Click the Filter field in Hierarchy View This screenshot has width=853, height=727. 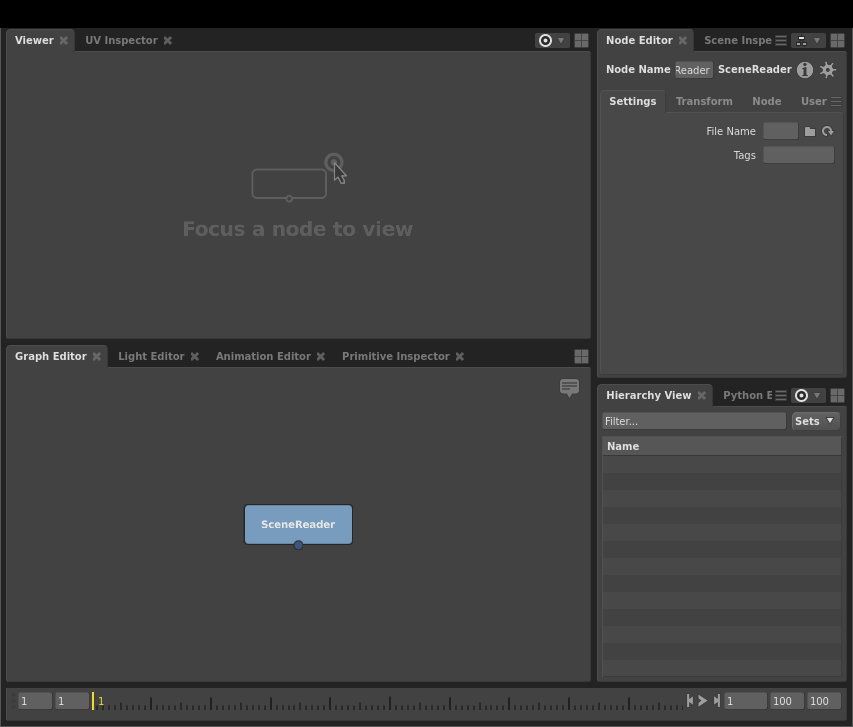[693, 421]
